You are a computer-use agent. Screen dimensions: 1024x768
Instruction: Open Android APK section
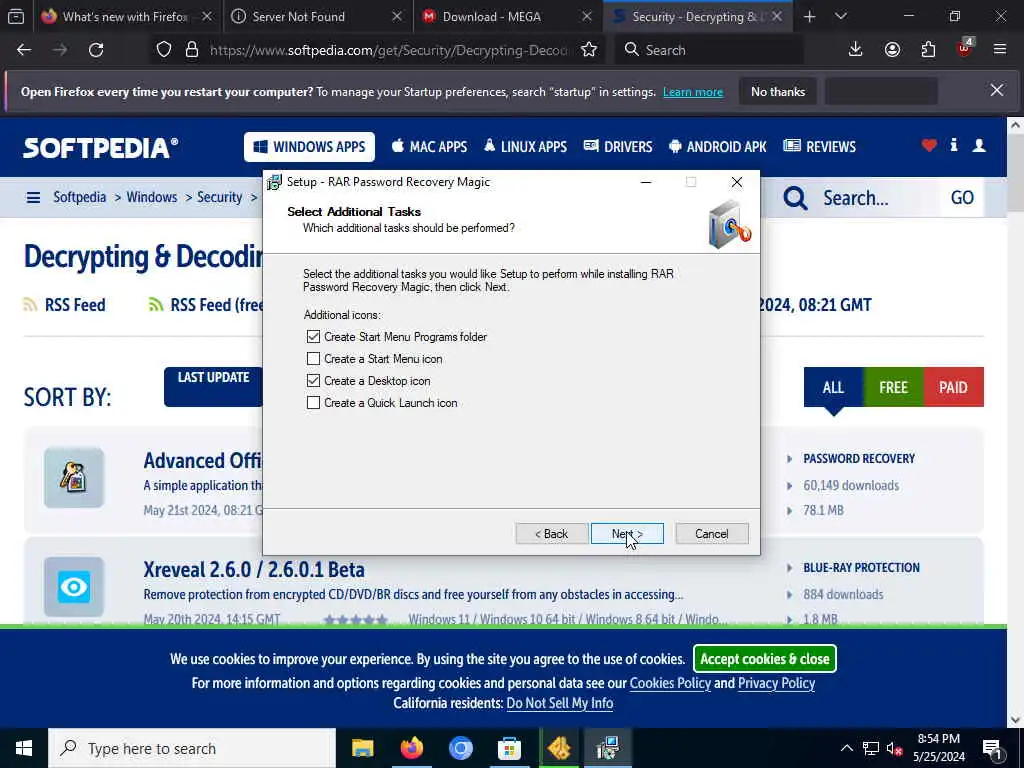coord(718,147)
